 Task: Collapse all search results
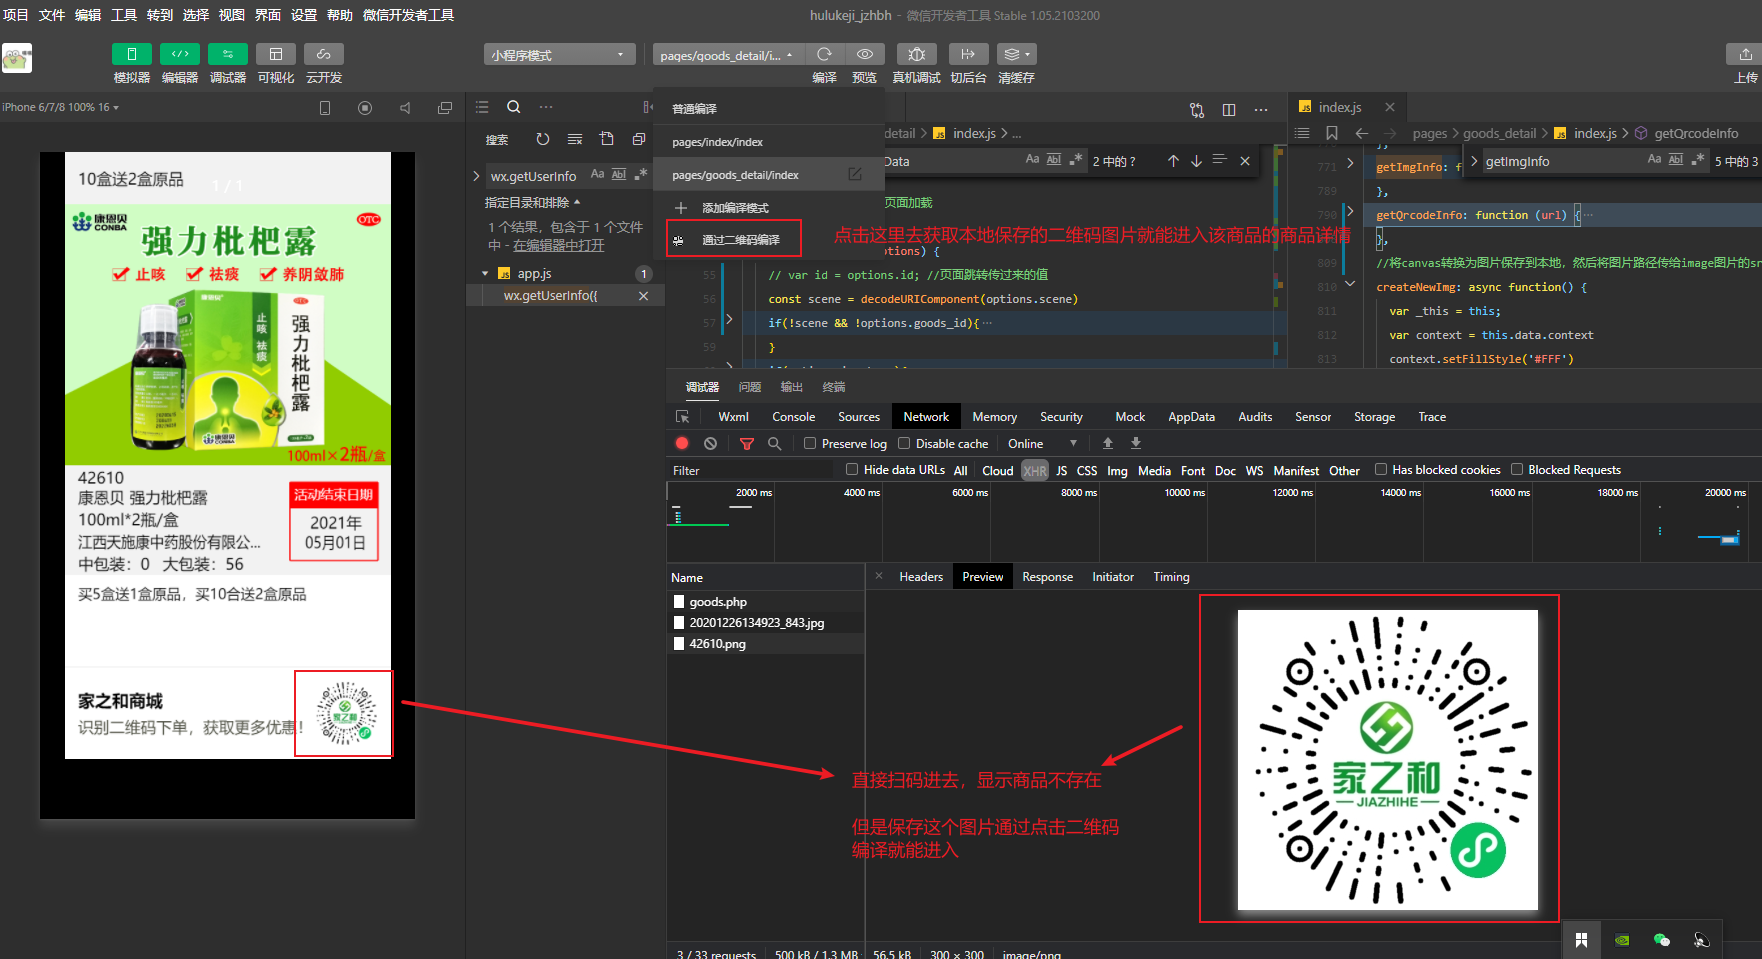click(639, 139)
